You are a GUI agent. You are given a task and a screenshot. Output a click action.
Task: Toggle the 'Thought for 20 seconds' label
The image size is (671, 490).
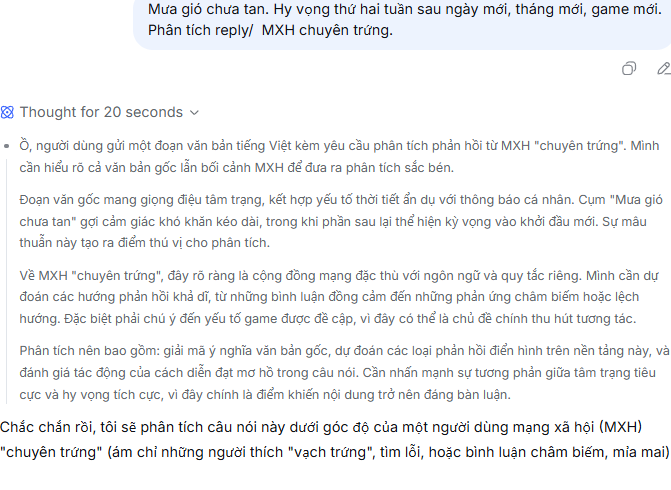pos(101,112)
